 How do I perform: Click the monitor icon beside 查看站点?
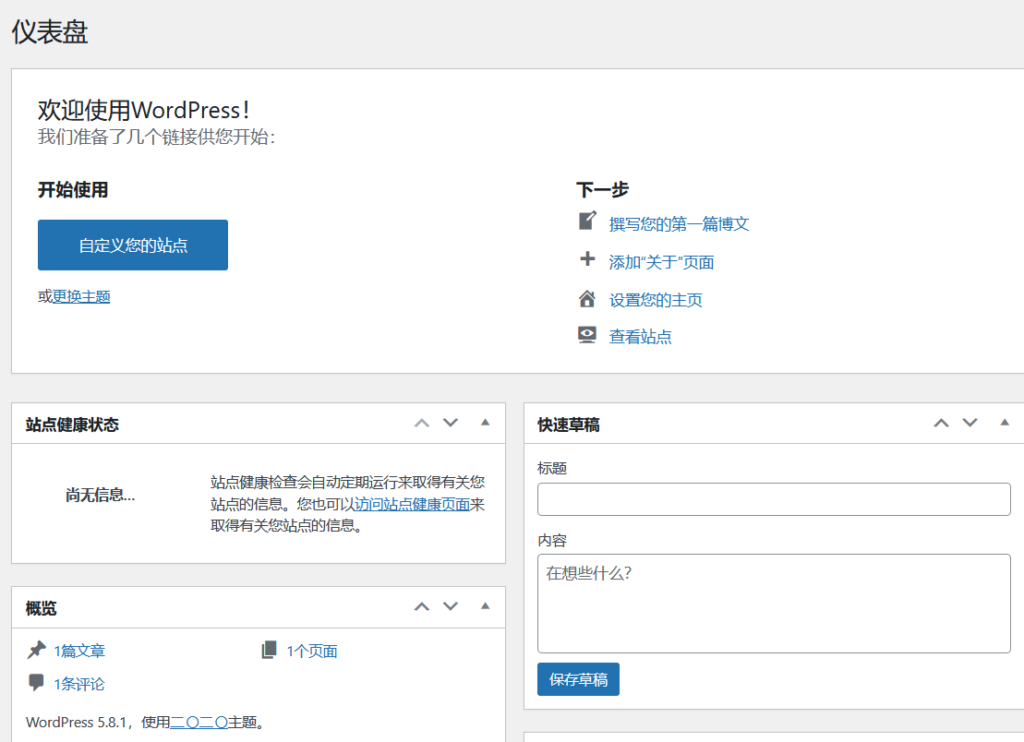pos(587,335)
